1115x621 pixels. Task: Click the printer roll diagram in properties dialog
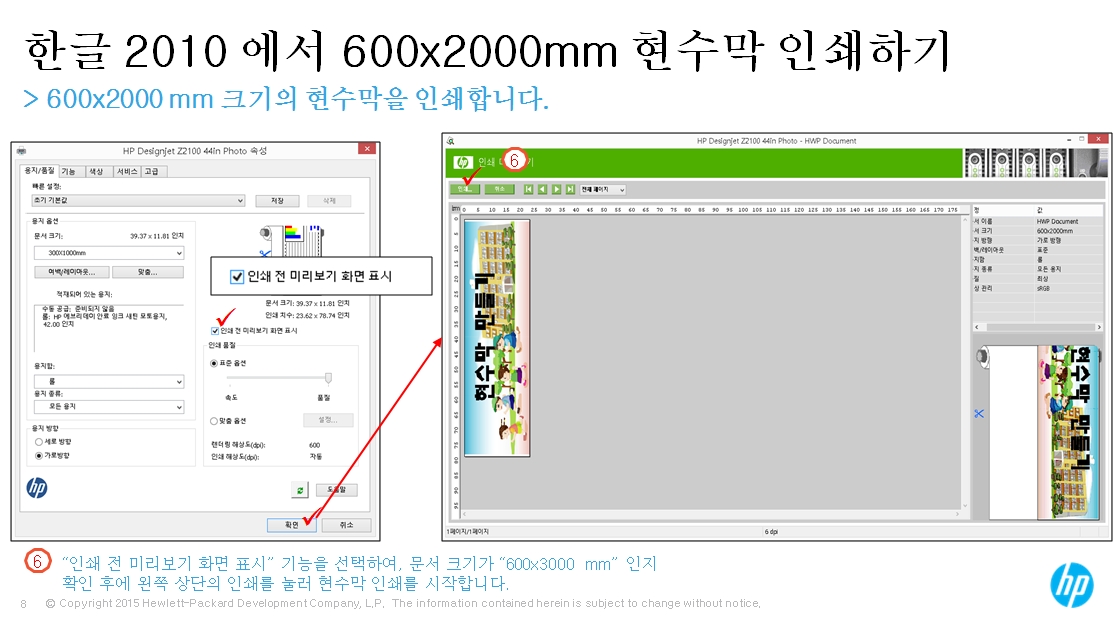click(292, 240)
